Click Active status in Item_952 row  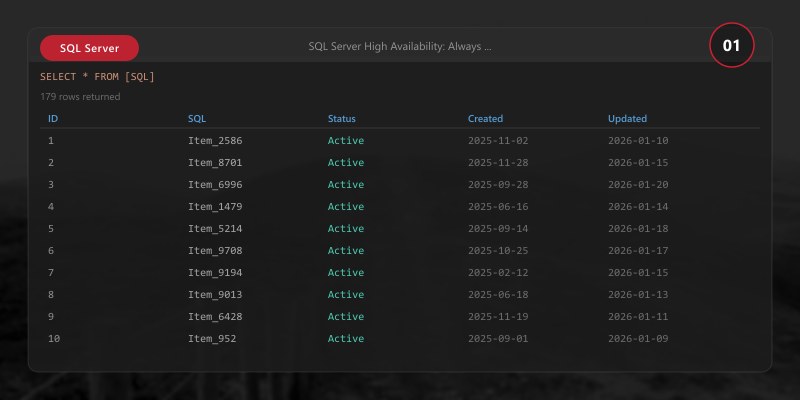click(x=346, y=338)
